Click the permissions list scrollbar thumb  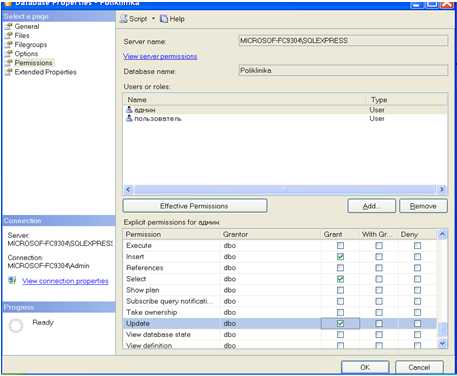pos(442,330)
